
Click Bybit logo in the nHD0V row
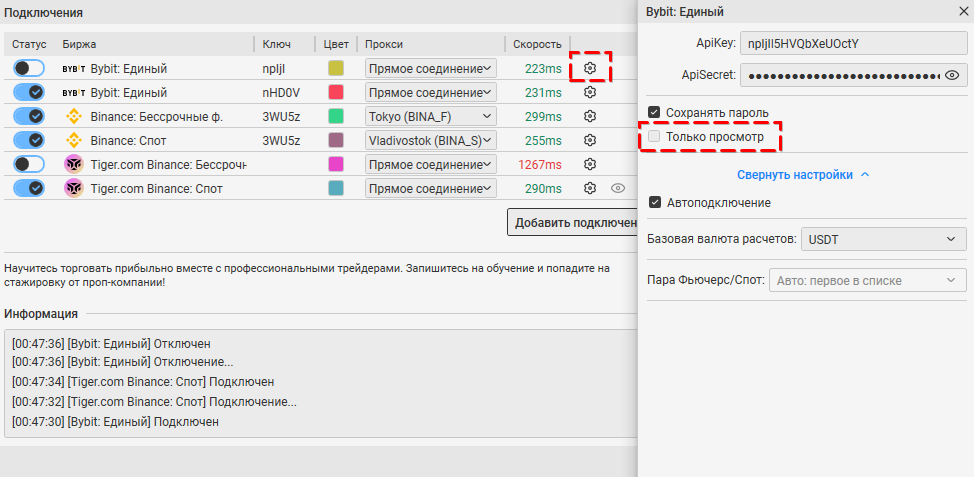click(x=74, y=93)
